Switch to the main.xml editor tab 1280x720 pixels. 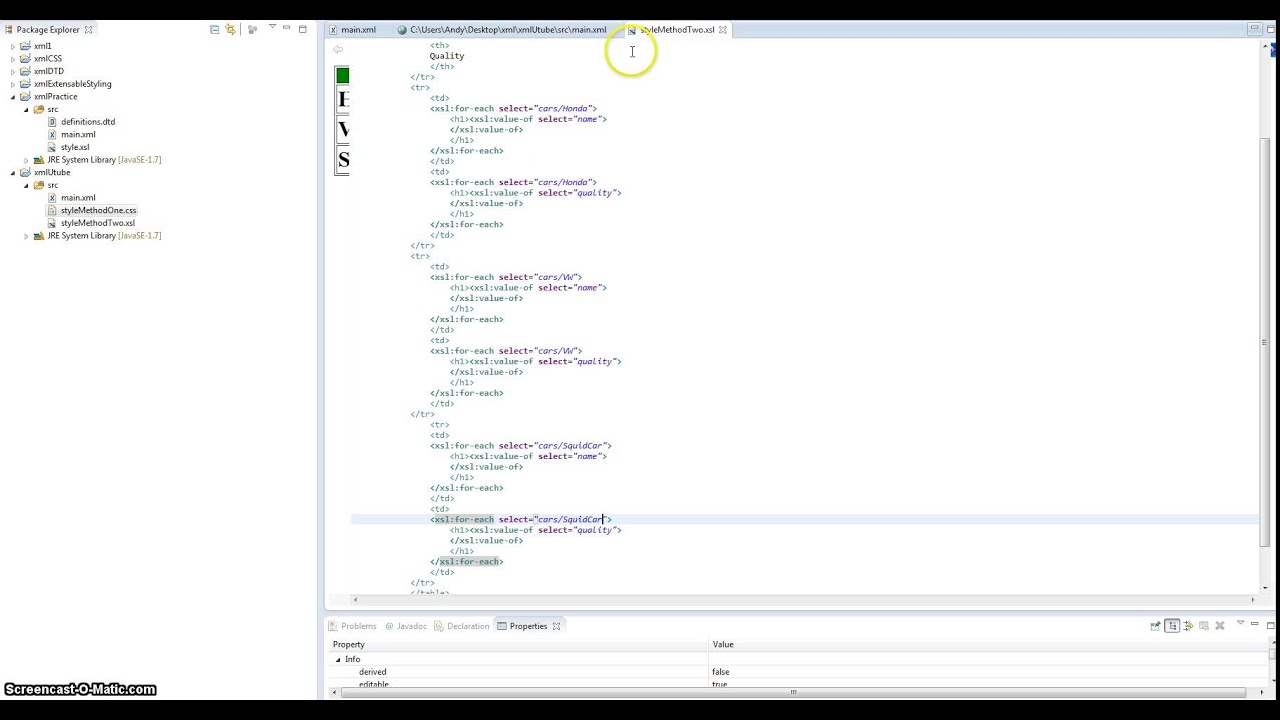[353, 30]
